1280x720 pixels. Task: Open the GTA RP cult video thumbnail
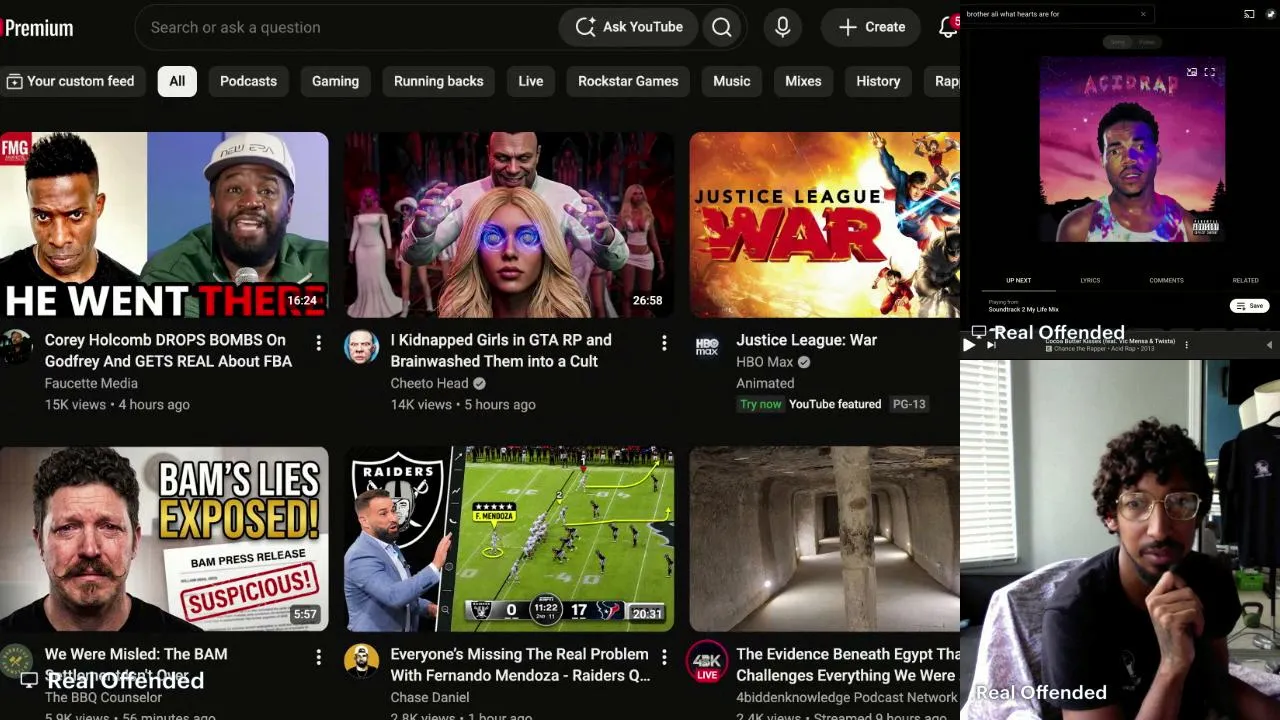click(x=509, y=225)
